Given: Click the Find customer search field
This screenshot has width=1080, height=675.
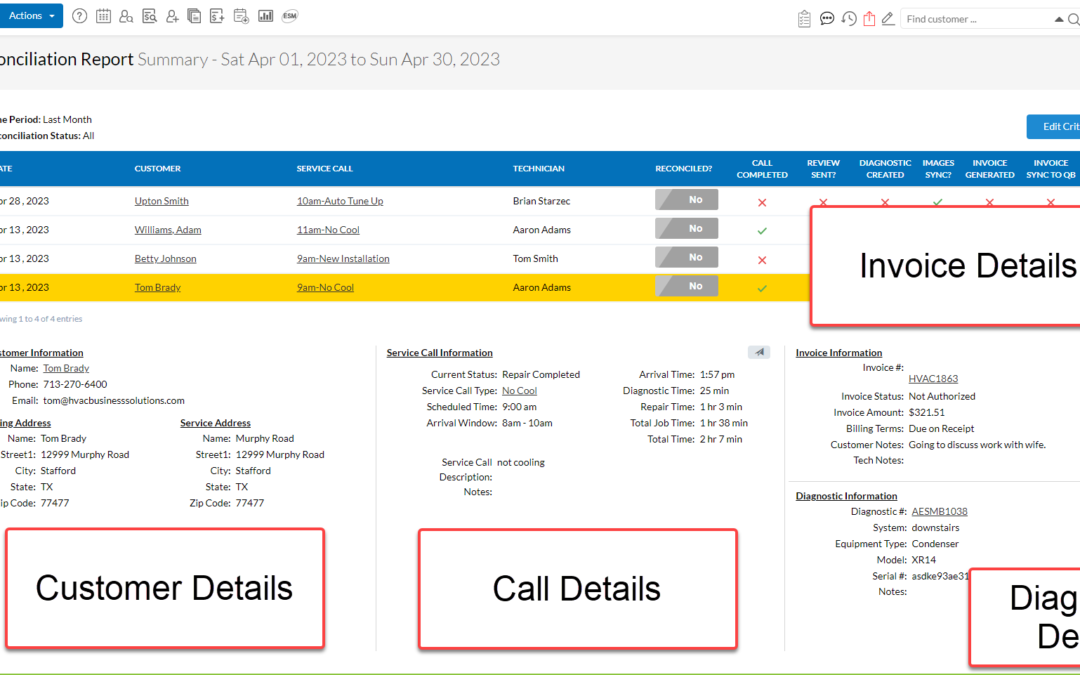Looking at the screenshot, I should (x=975, y=19).
